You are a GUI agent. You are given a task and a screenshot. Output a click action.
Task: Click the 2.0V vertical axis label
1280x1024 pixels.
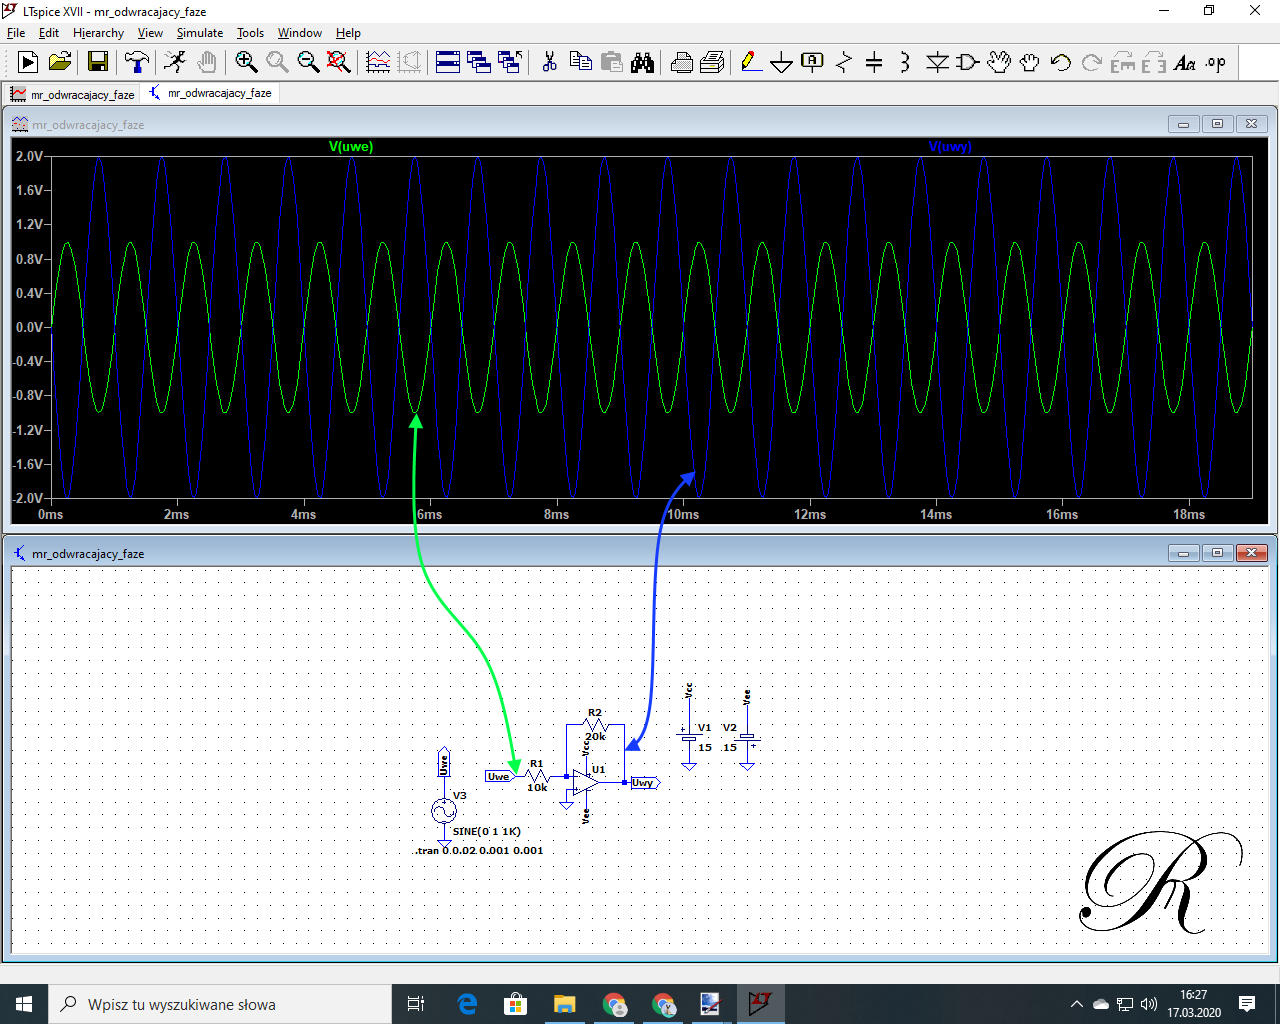click(x=29, y=156)
